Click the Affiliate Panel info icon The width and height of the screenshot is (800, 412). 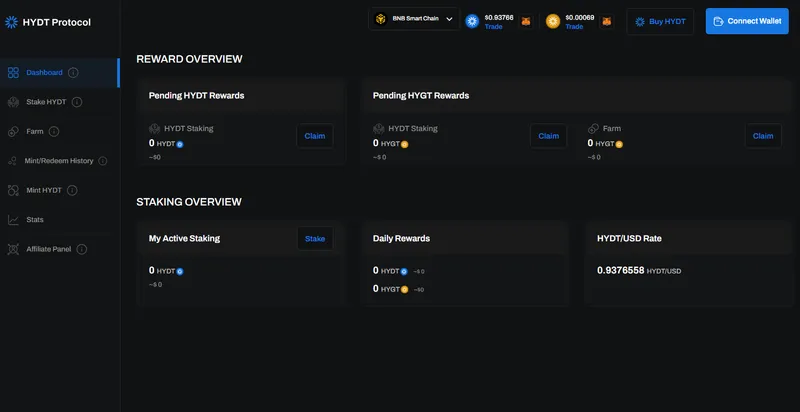click(82, 249)
